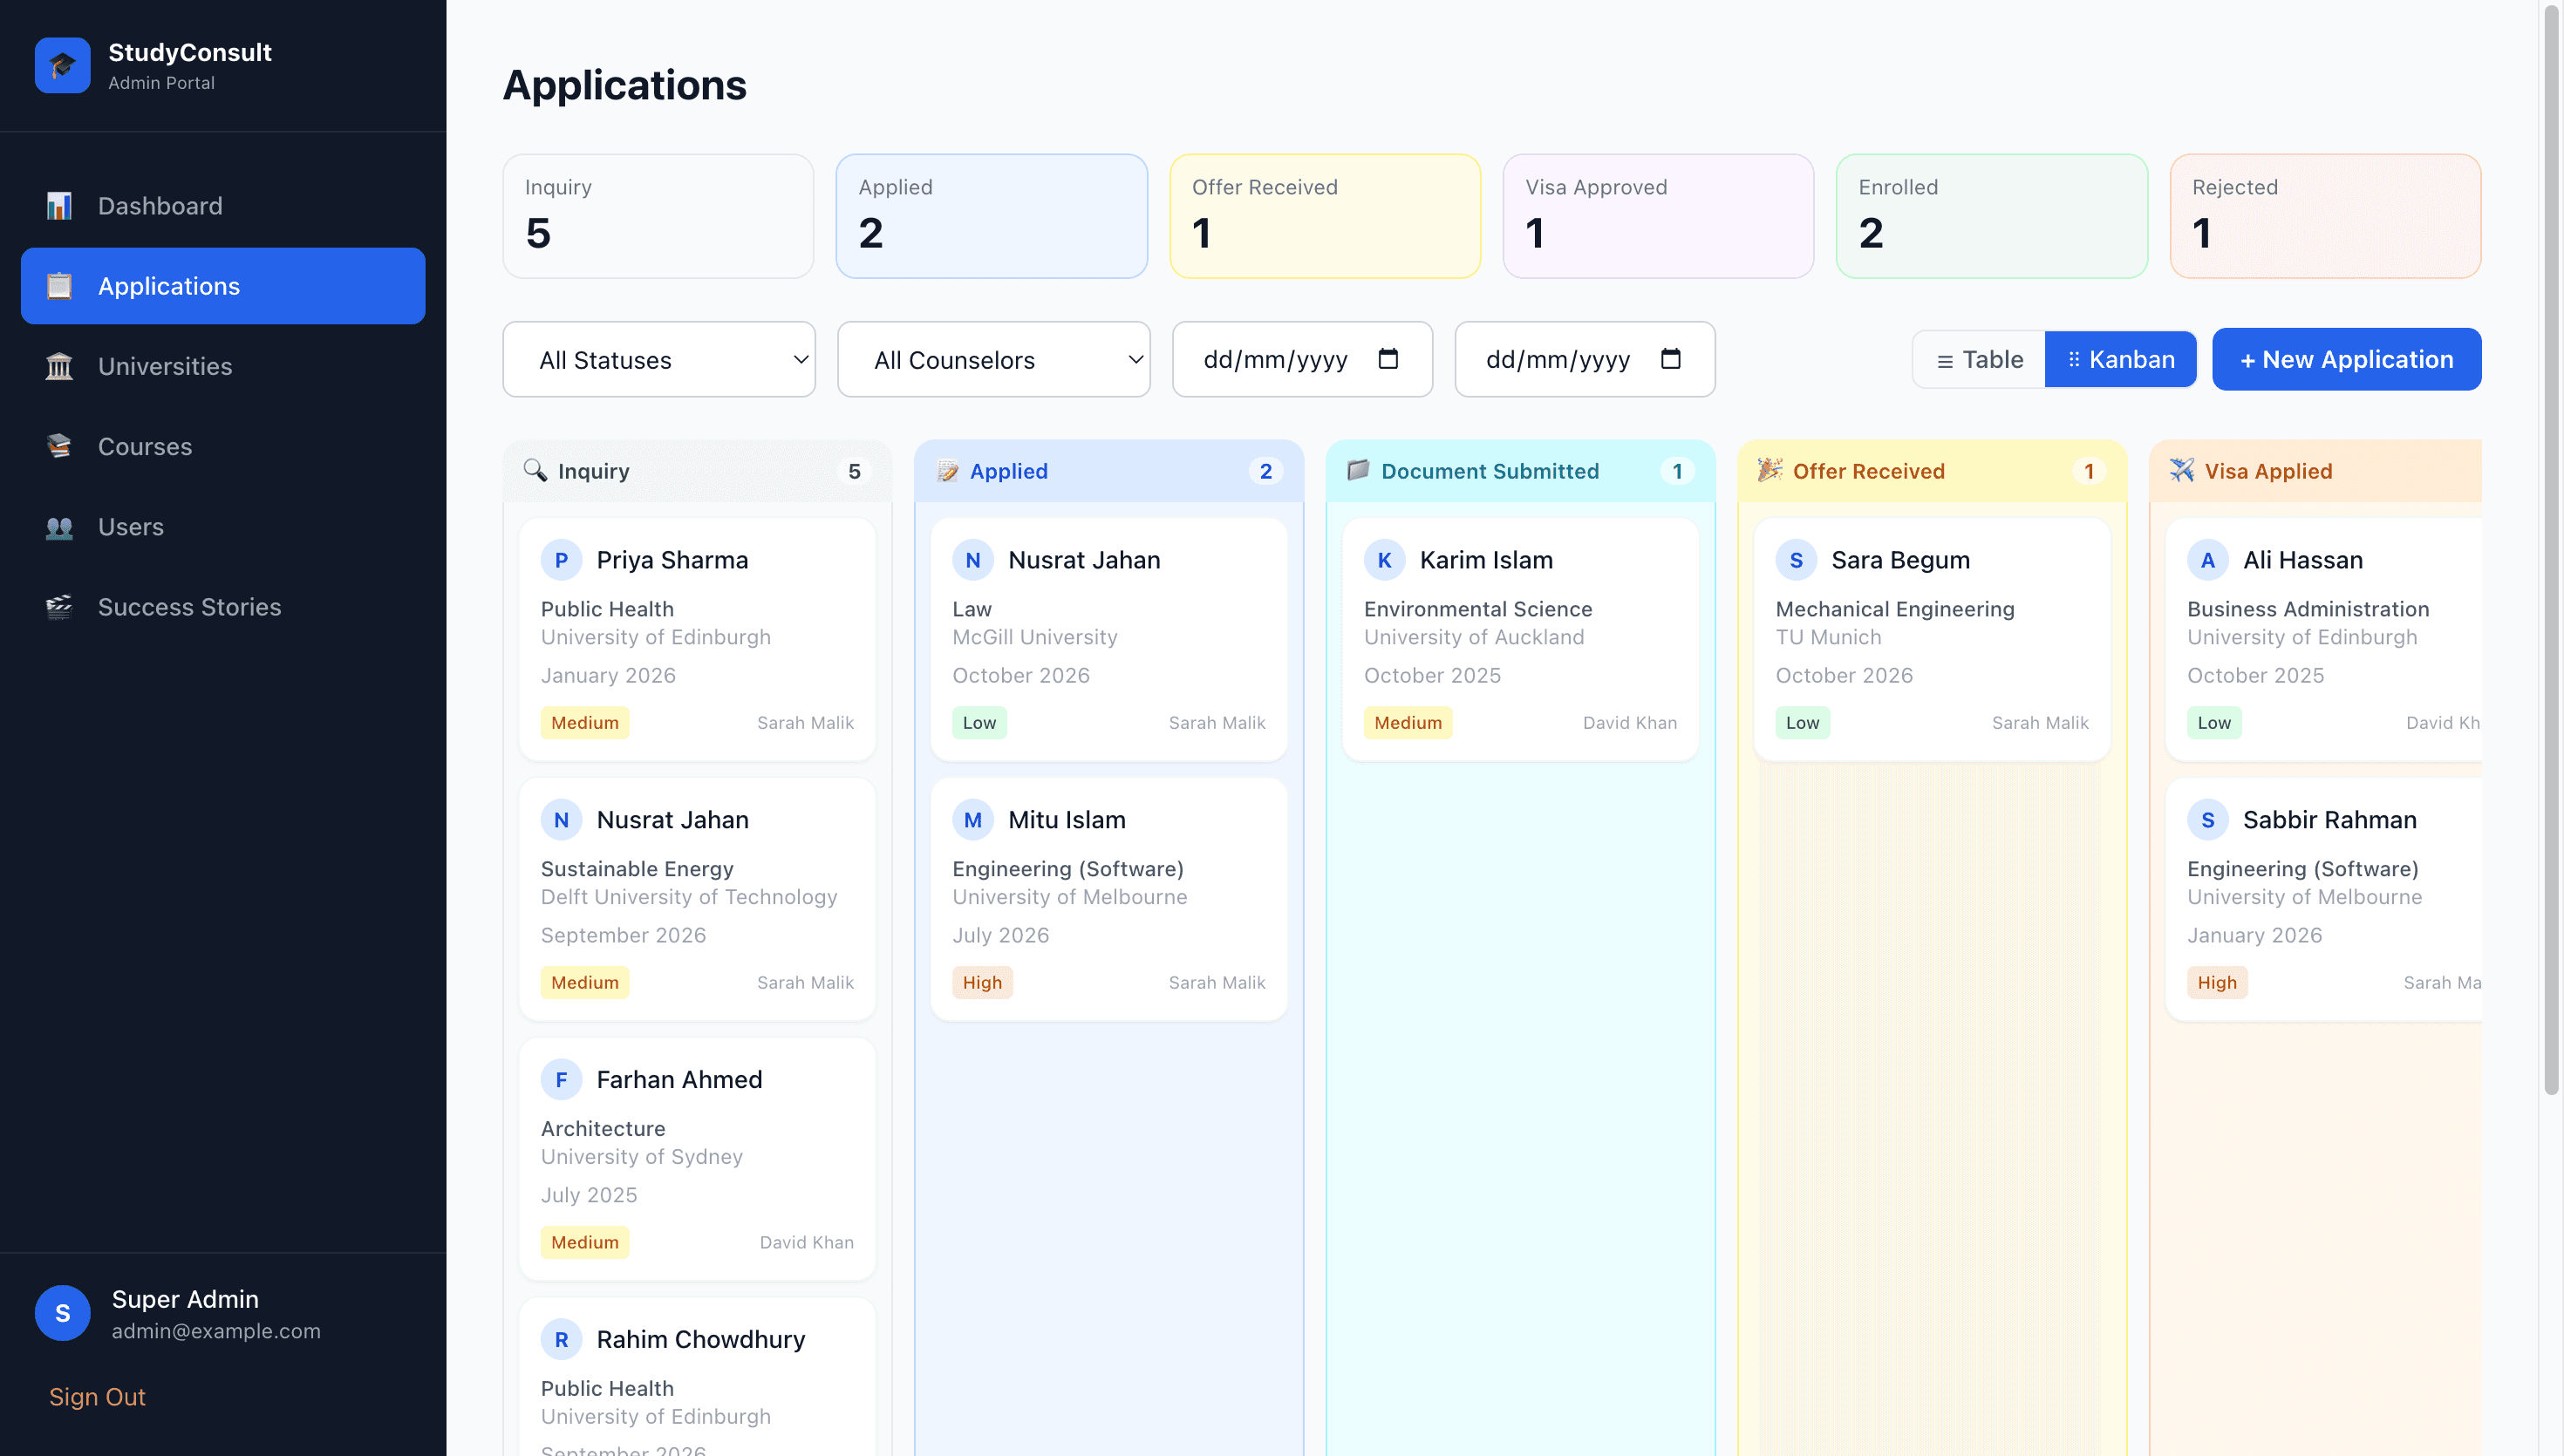
Task: Click the party popper icon in Offer Received header
Action: tap(1770, 470)
